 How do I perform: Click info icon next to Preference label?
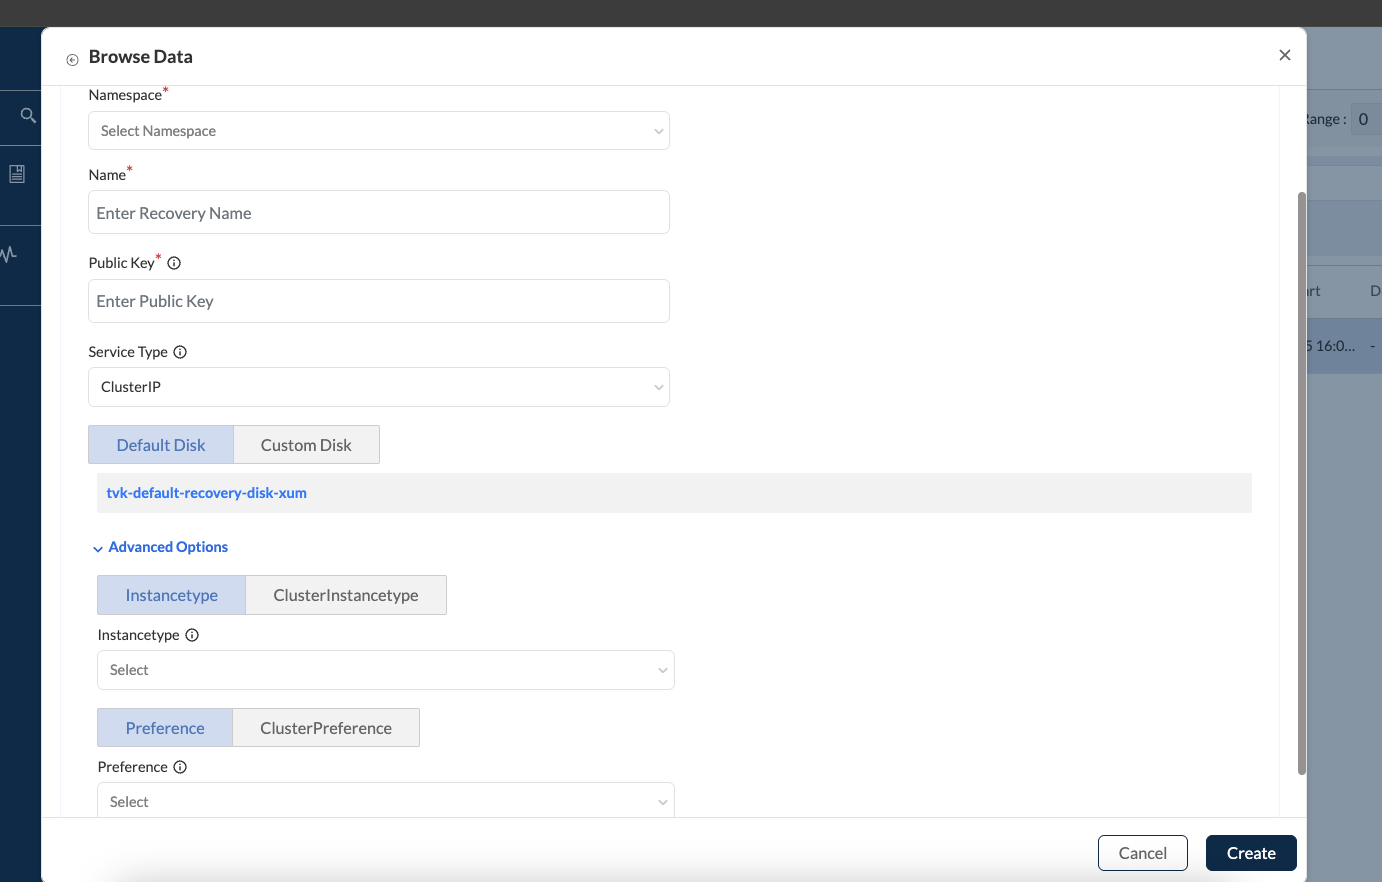(180, 767)
